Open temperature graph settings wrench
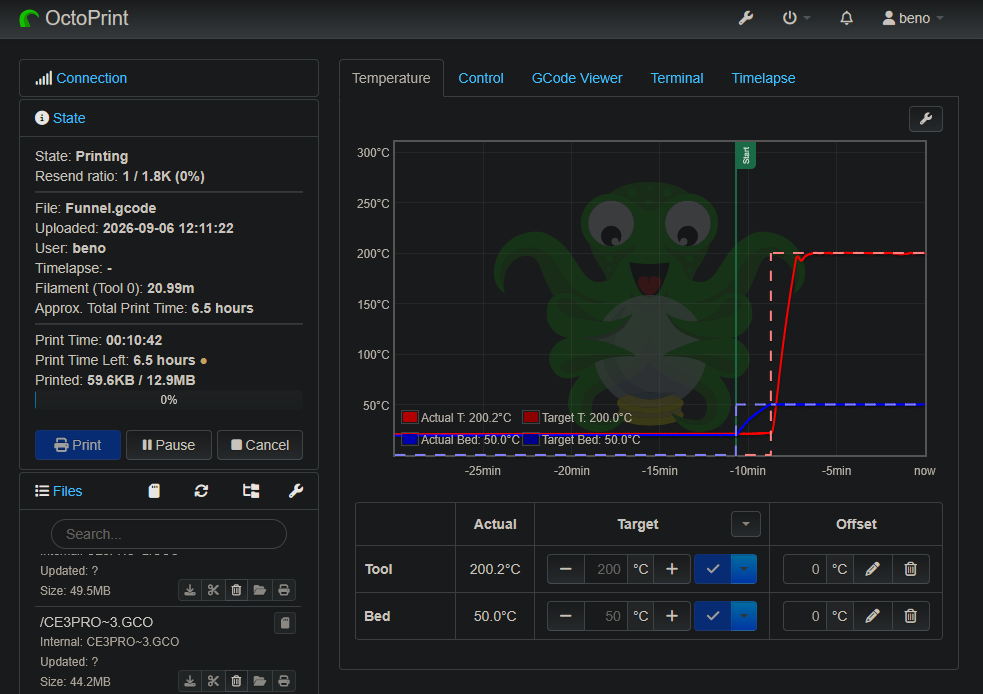The width and height of the screenshot is (983, 694). pyautogui.click(x=925, y=119)
